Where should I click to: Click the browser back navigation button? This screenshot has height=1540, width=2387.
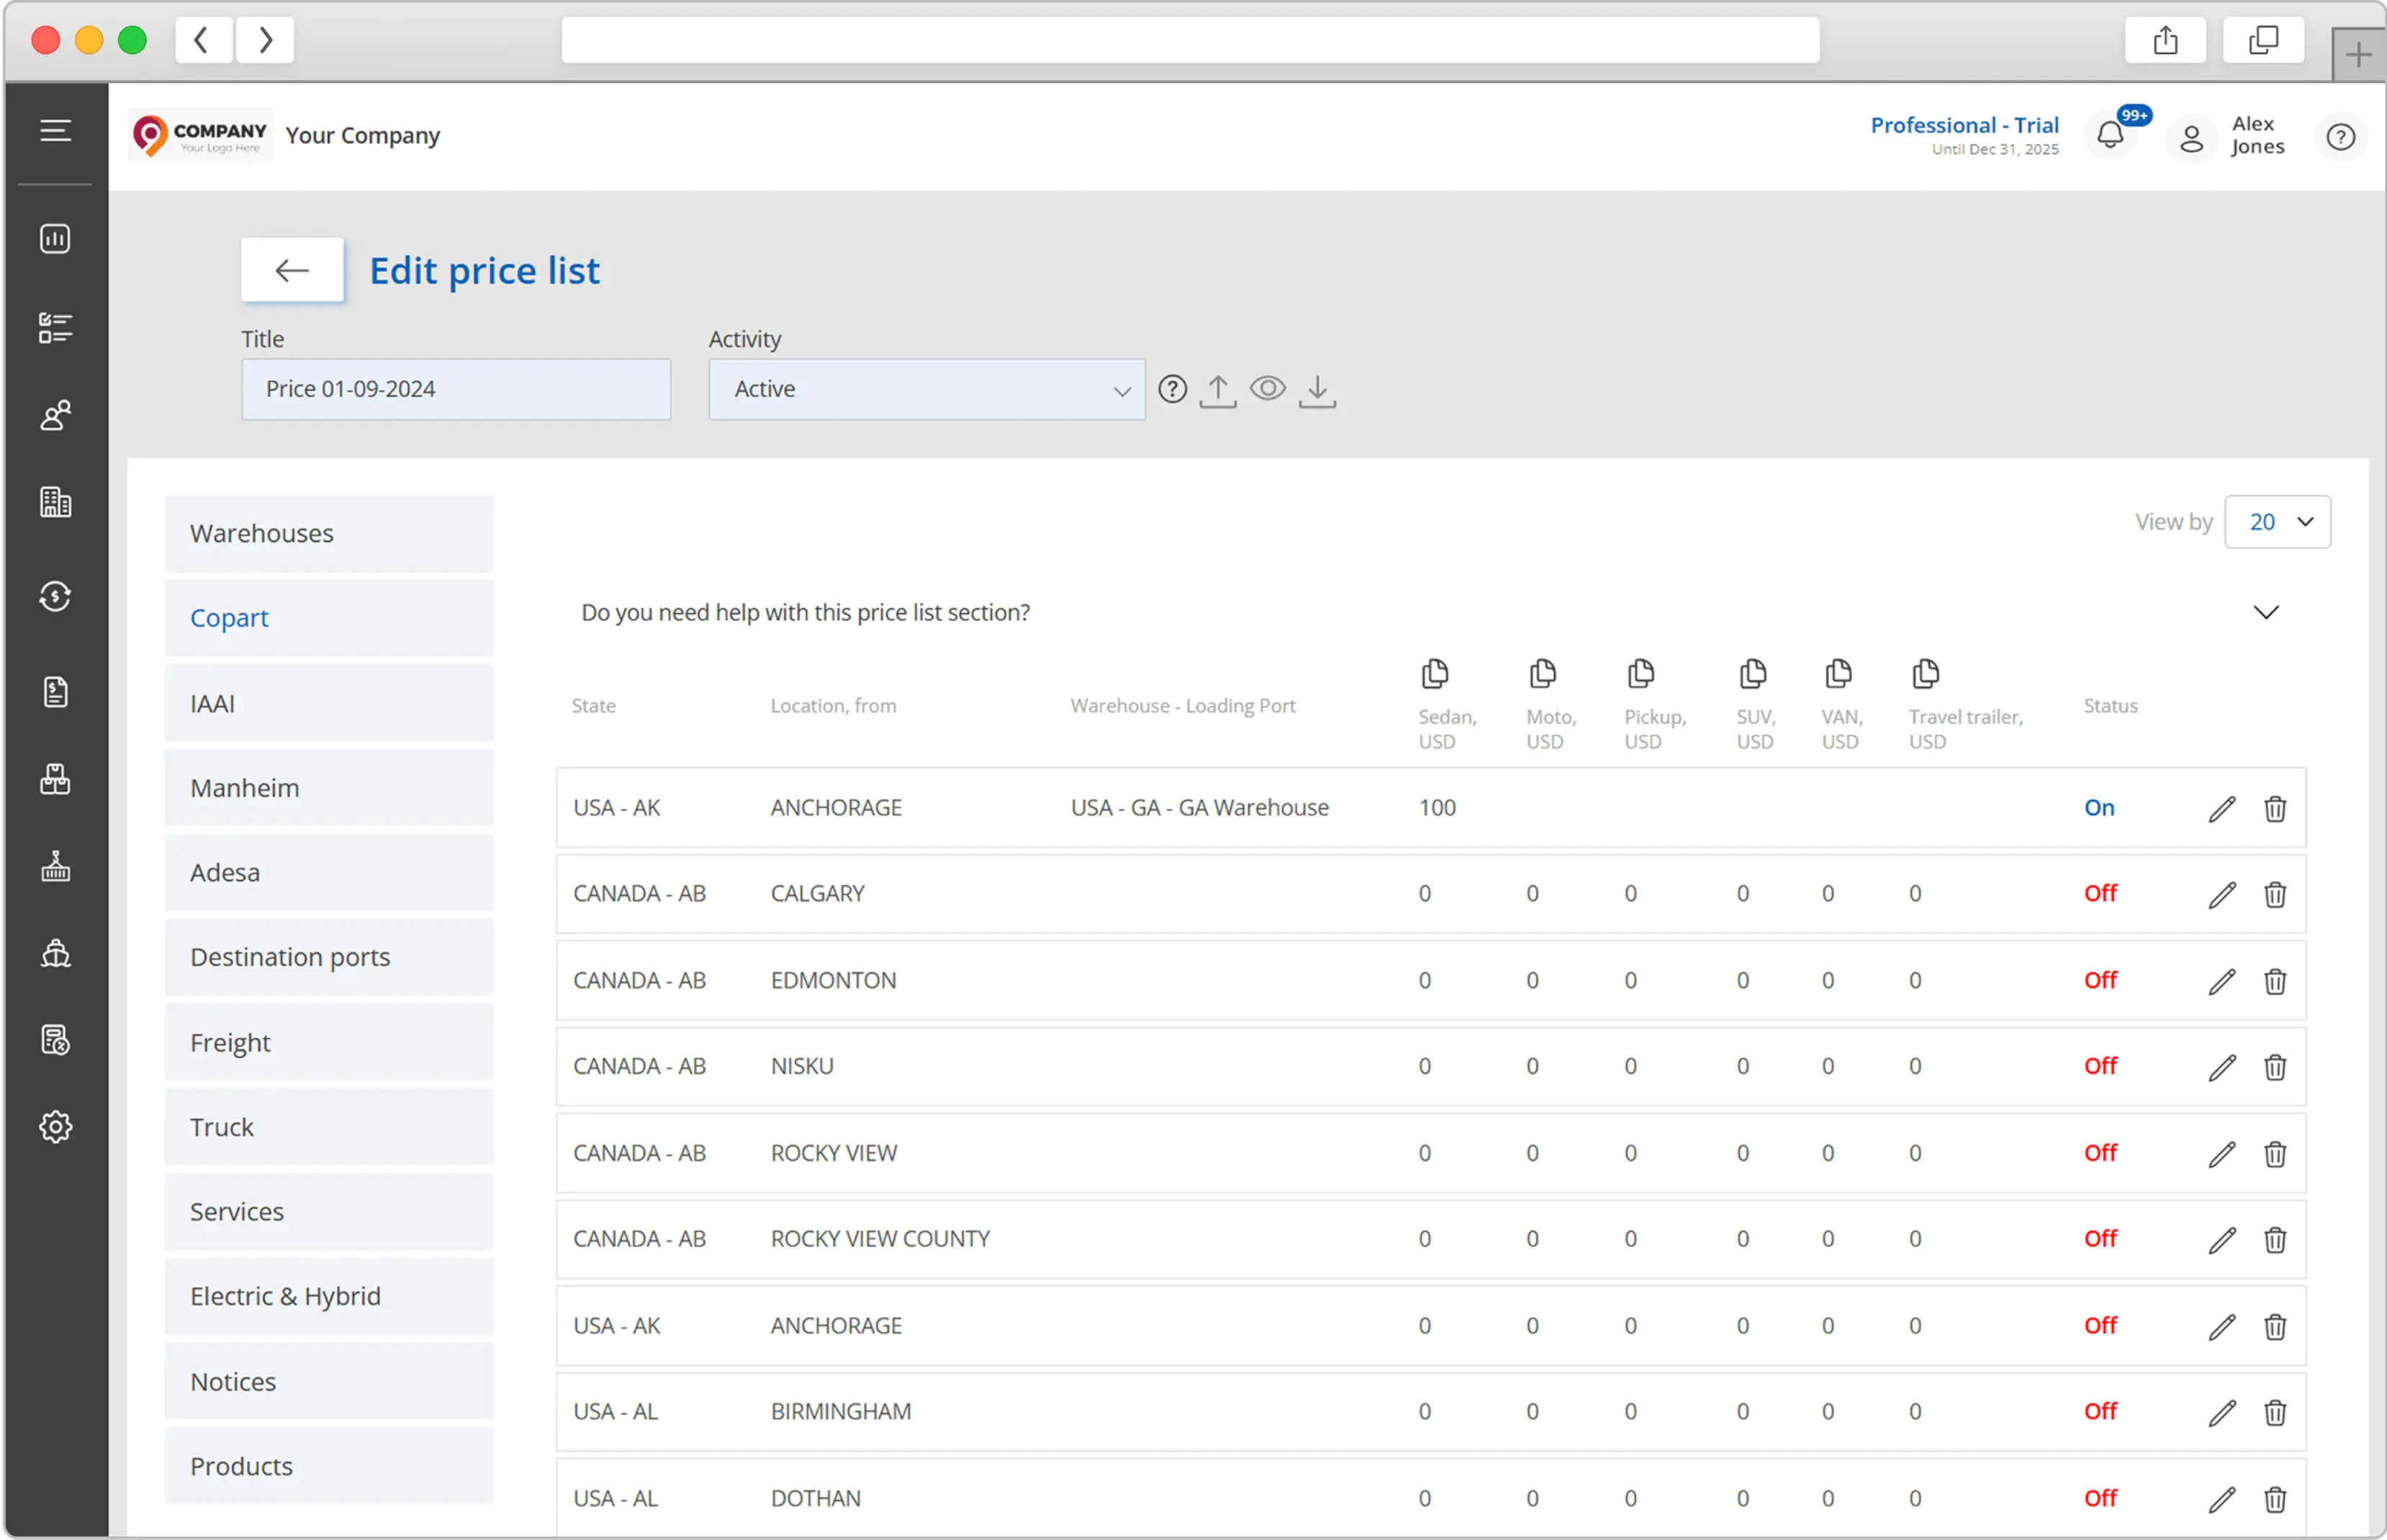pyautogui.click(x=203, y=40)
